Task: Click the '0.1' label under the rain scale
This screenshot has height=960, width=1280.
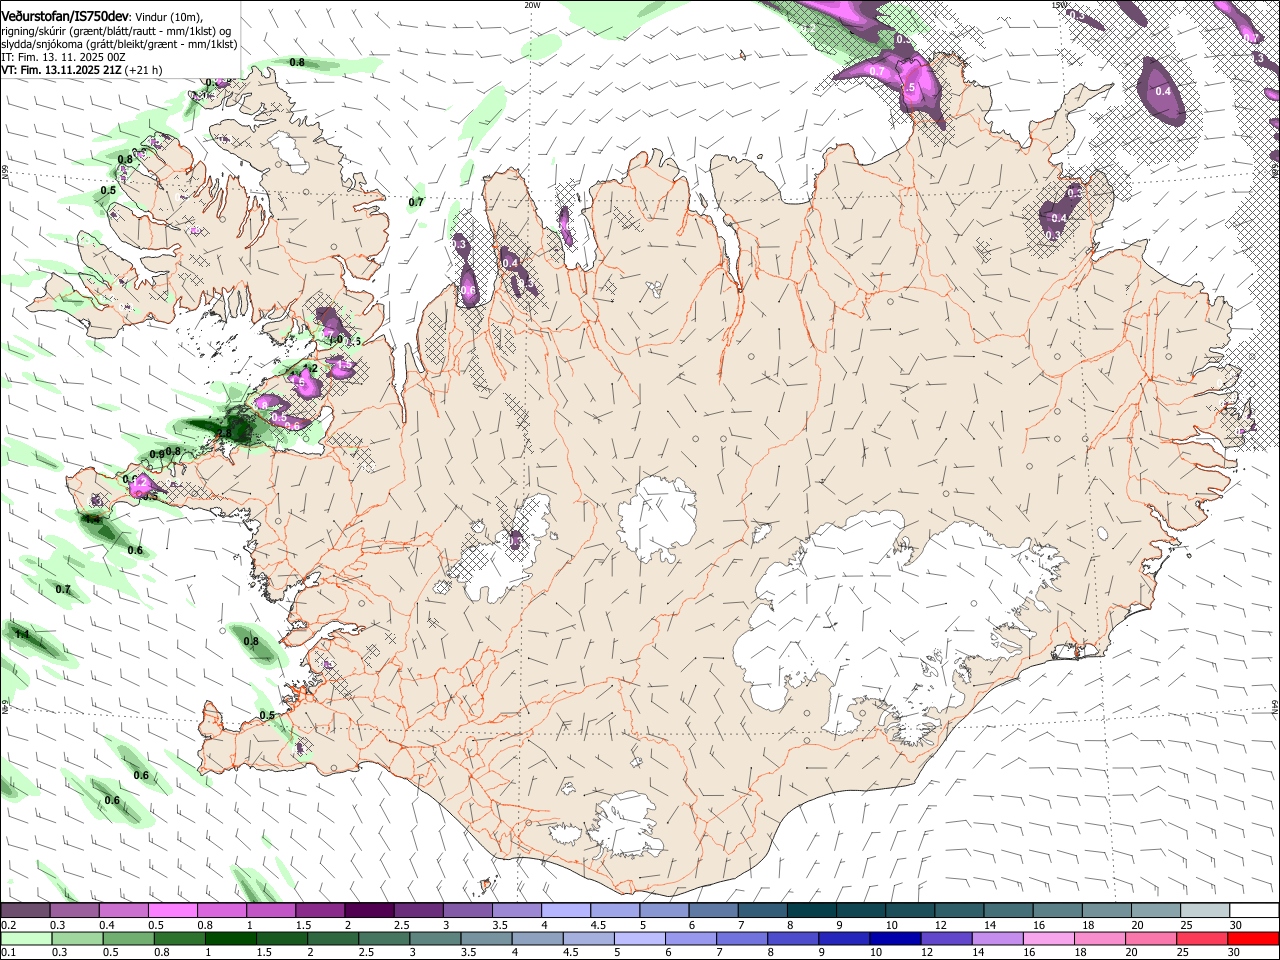Action: pos(7,952)
